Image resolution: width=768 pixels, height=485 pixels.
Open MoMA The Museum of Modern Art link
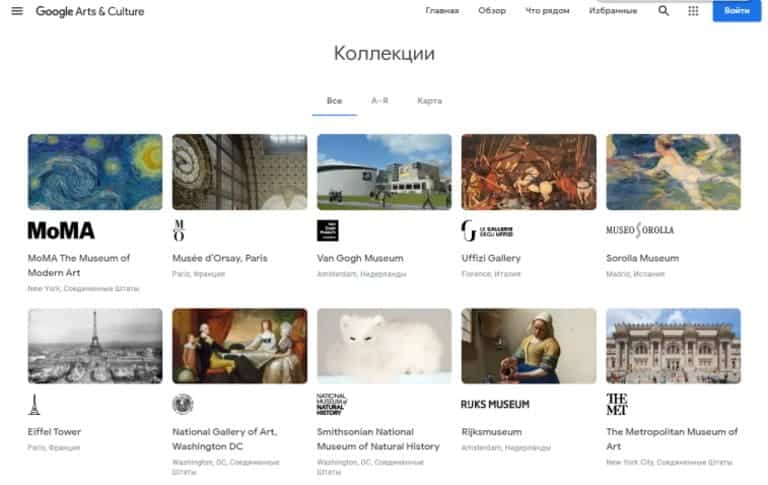point(79,265)
